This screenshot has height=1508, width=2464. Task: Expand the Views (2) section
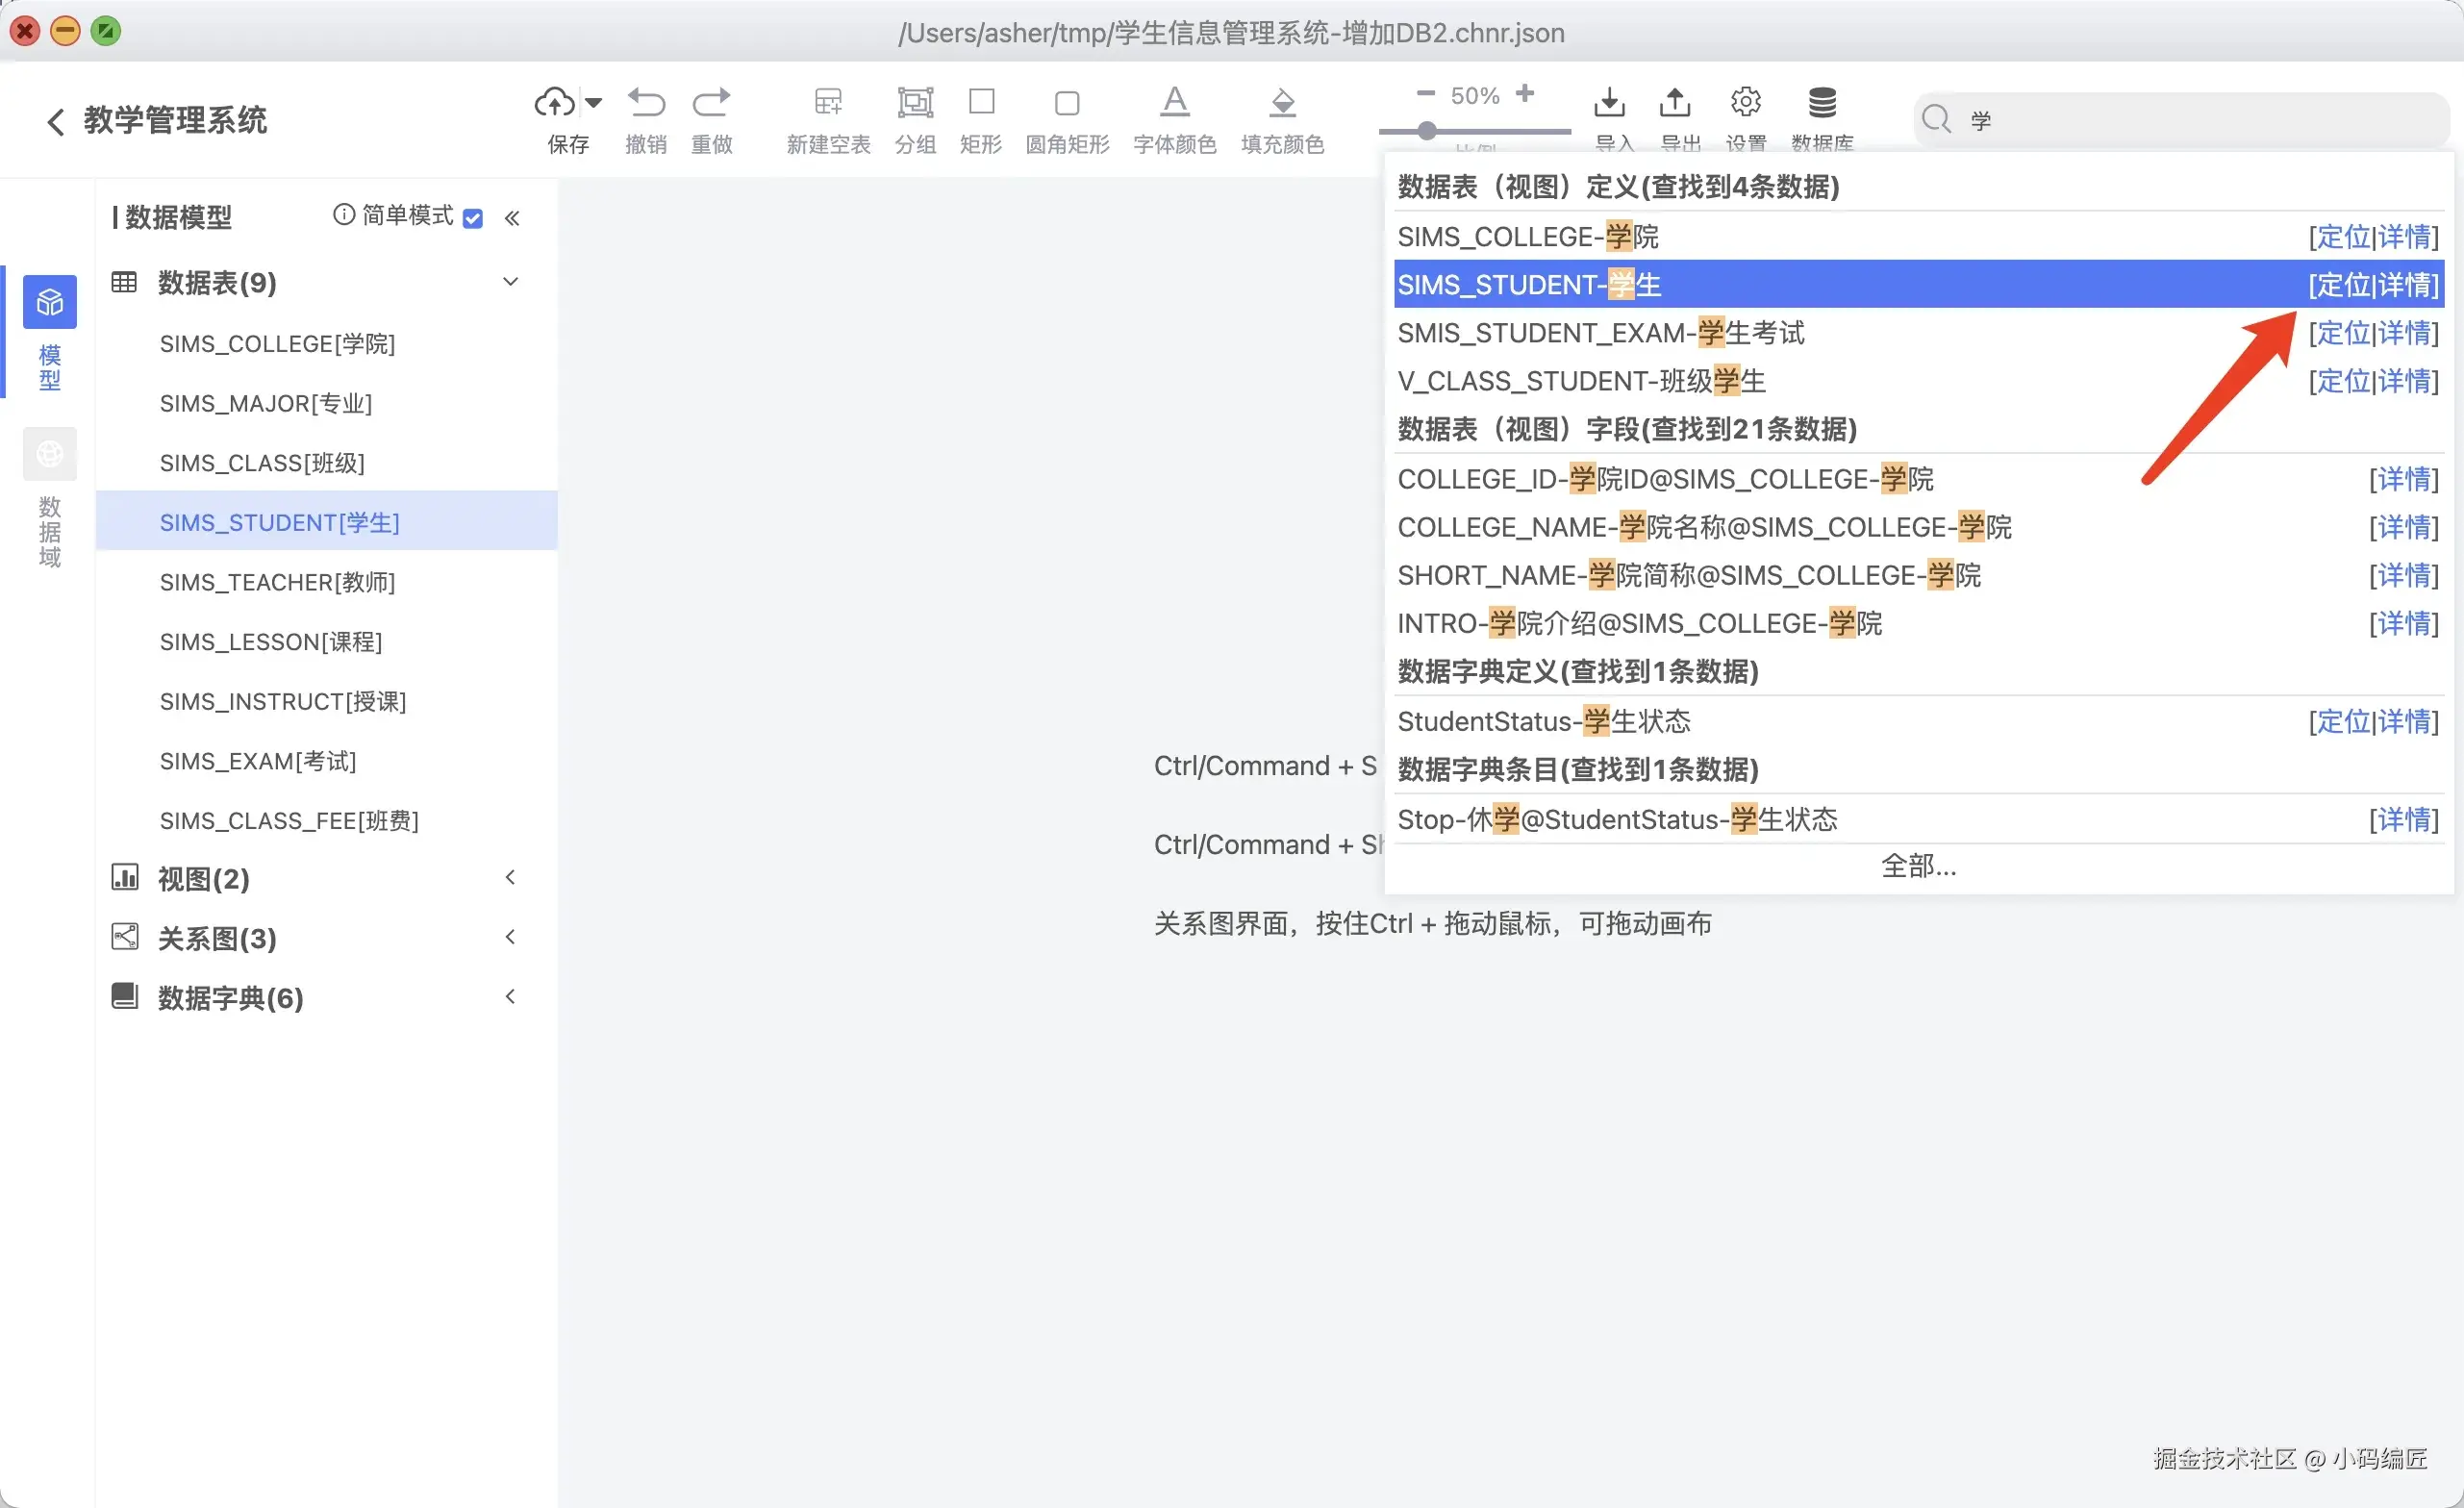[x=510, y=878]
